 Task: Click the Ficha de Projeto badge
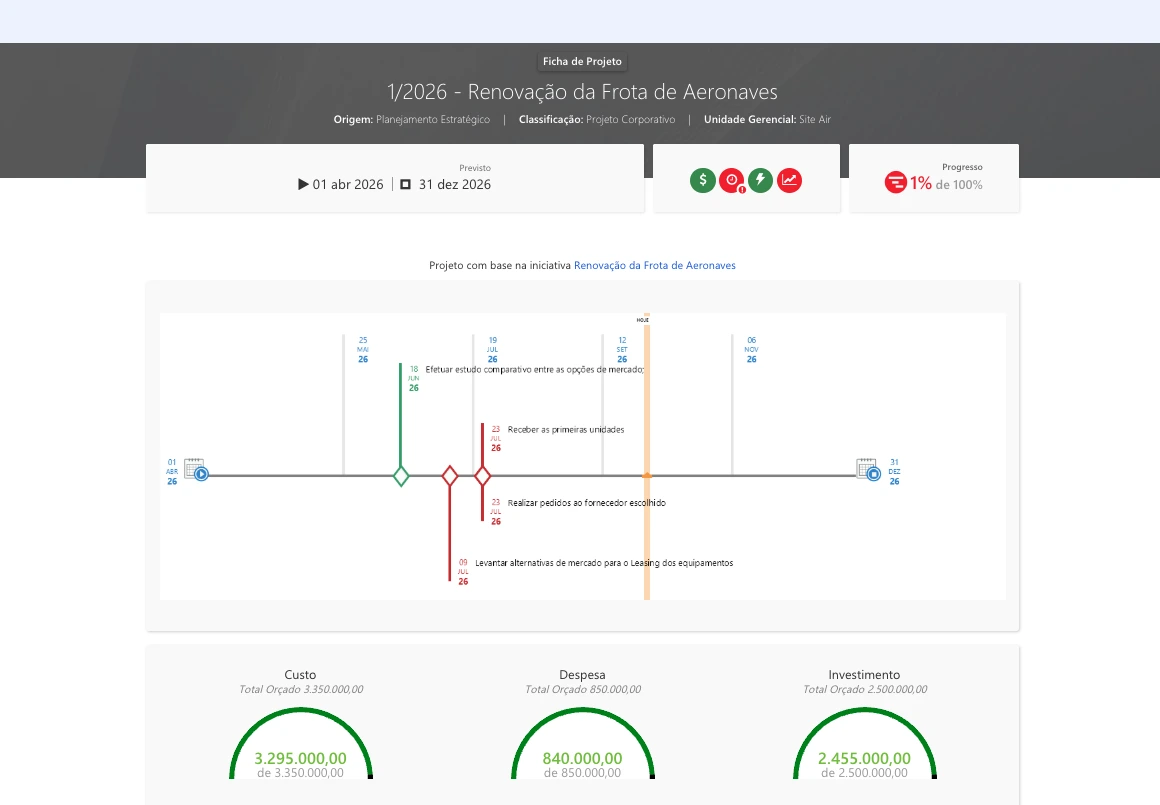point(582,61)
